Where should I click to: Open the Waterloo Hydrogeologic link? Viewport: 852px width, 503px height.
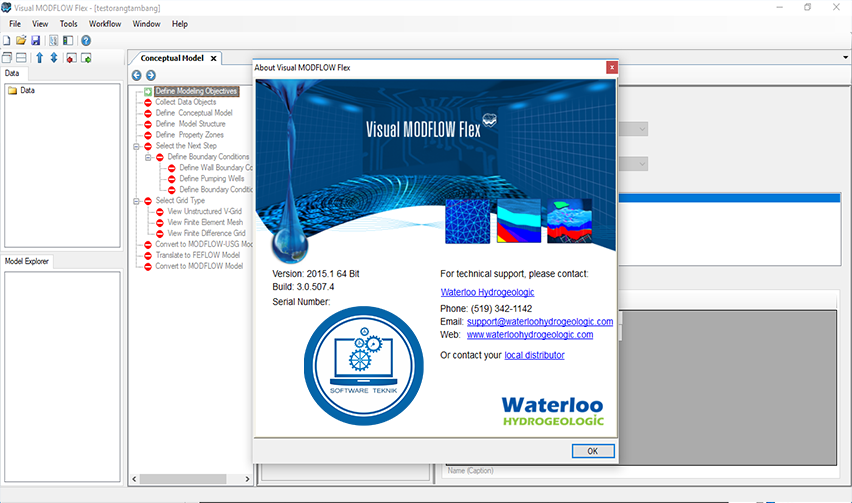click(x=487, y=292)
